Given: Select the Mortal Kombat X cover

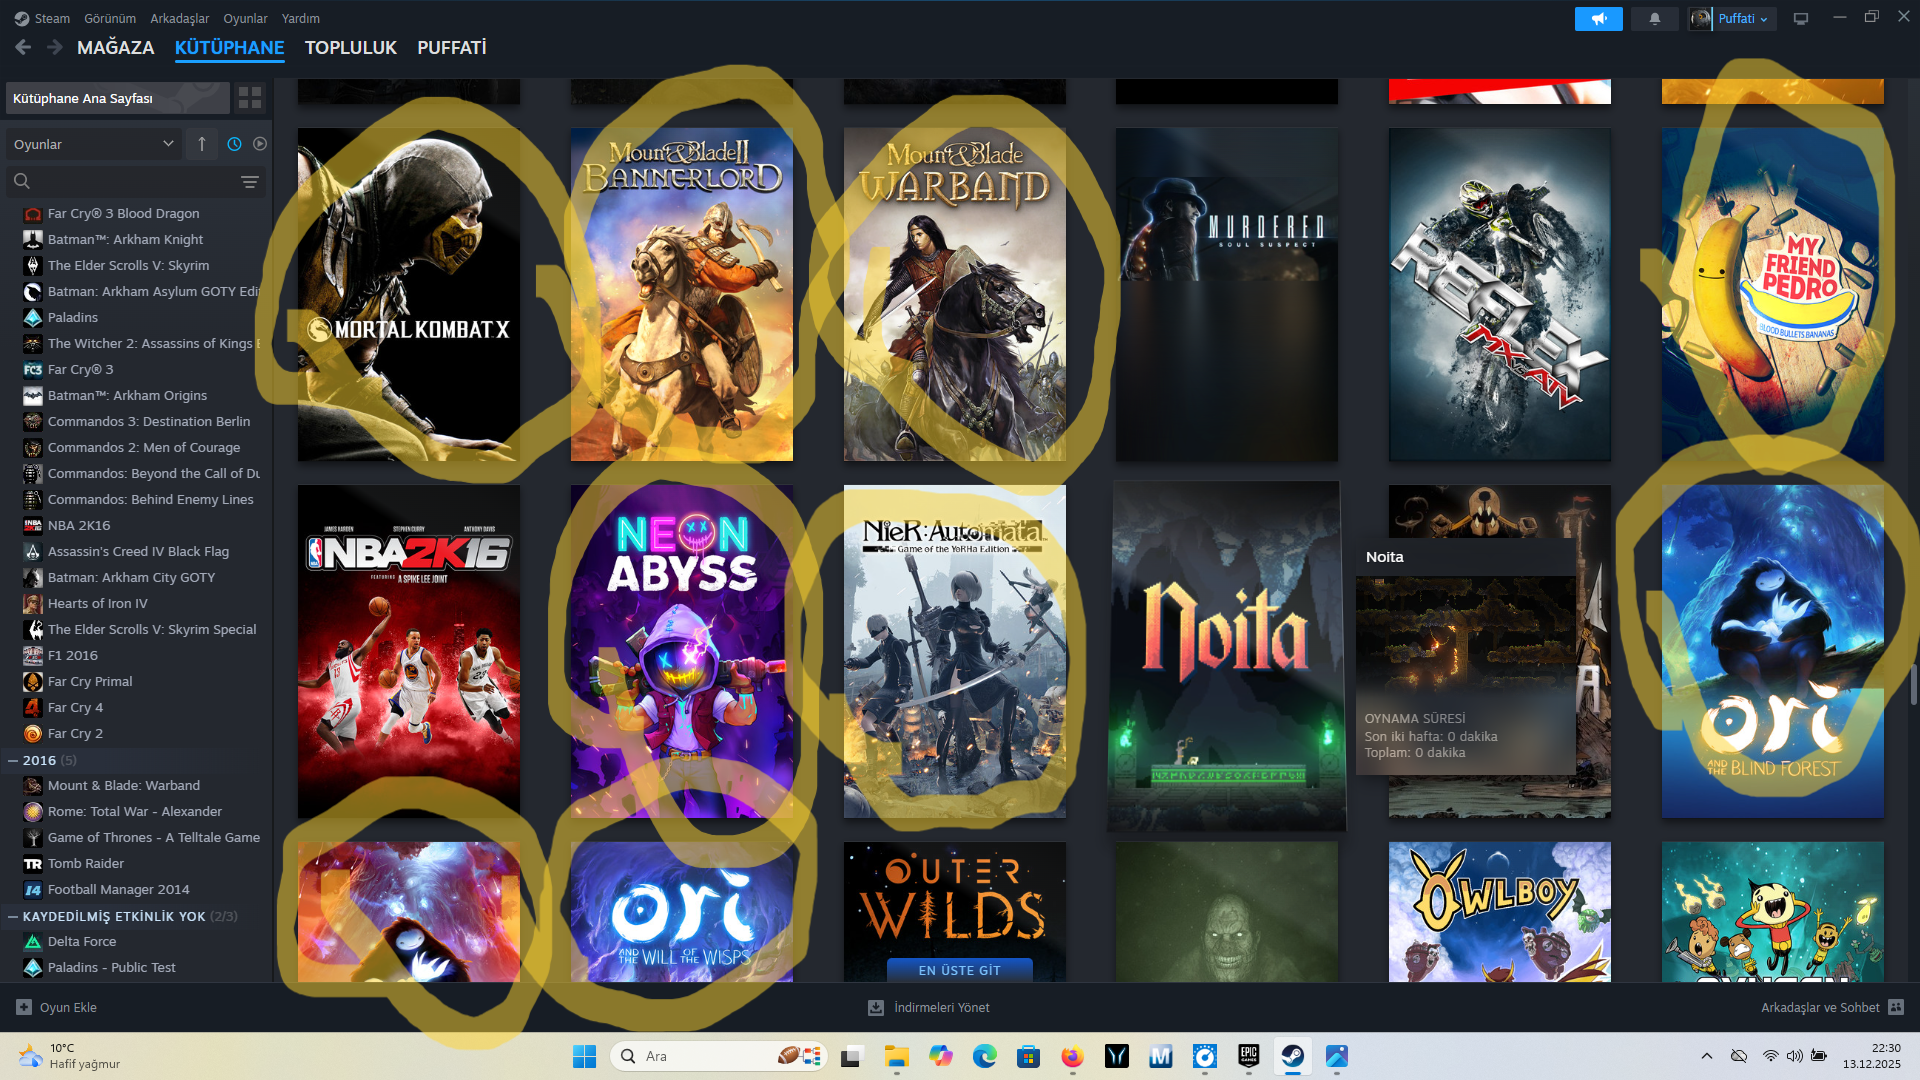Looking at the screenshot, I should tap(408, 294).
